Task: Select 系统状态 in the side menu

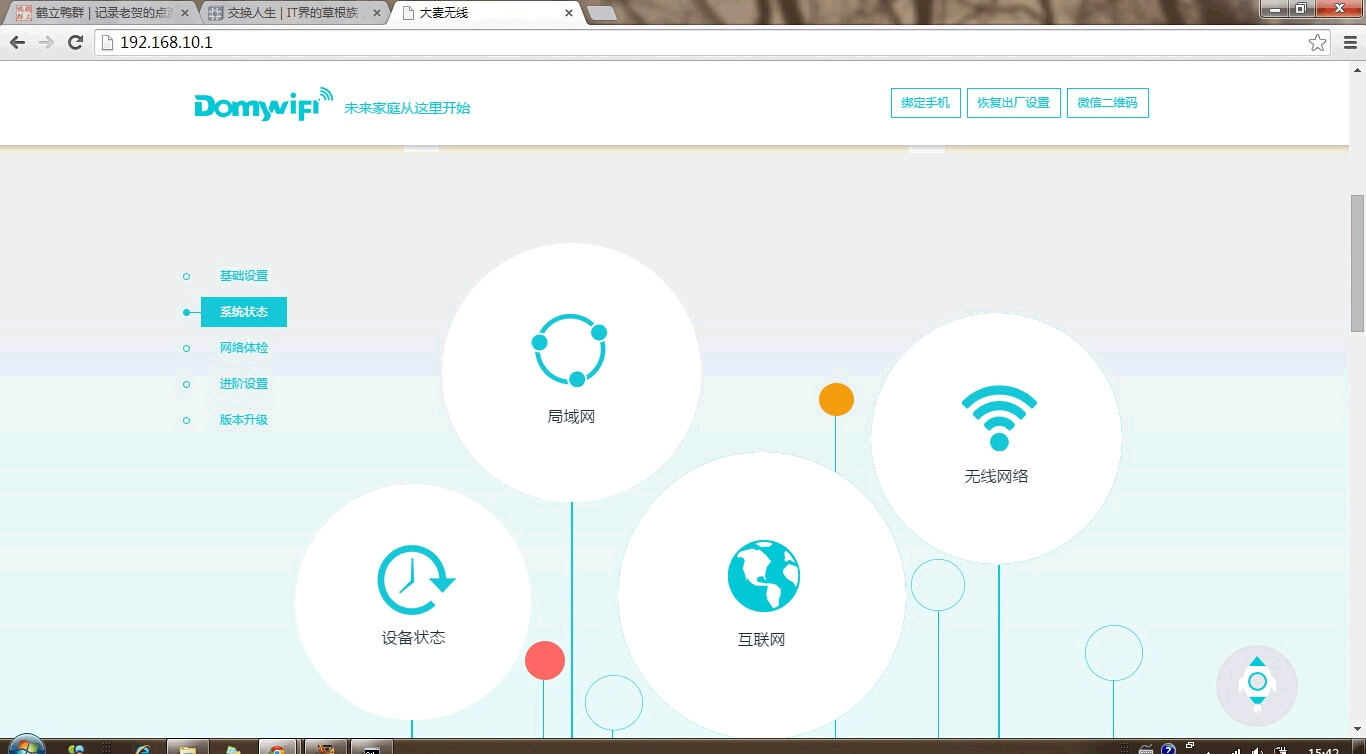Action: click(x=244, y=312)
